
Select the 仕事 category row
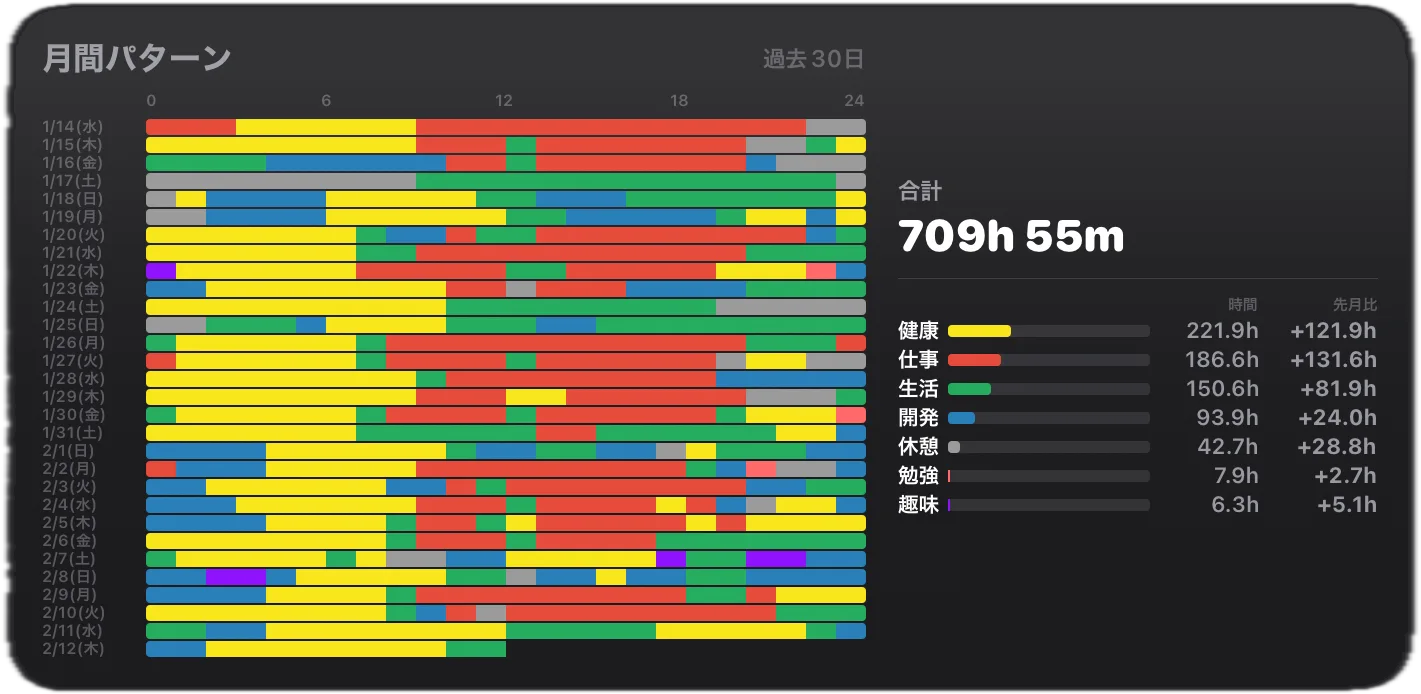(x=1137, y=360)
